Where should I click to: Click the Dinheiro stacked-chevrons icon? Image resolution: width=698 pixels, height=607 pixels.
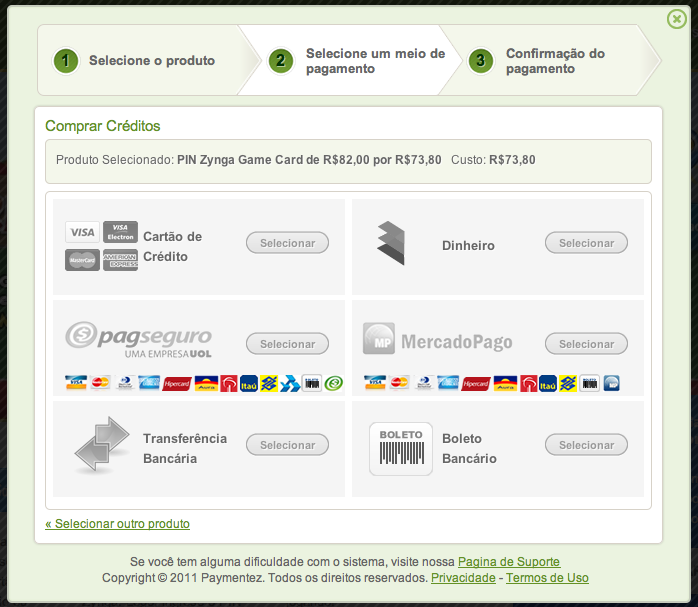click(391, 243)
